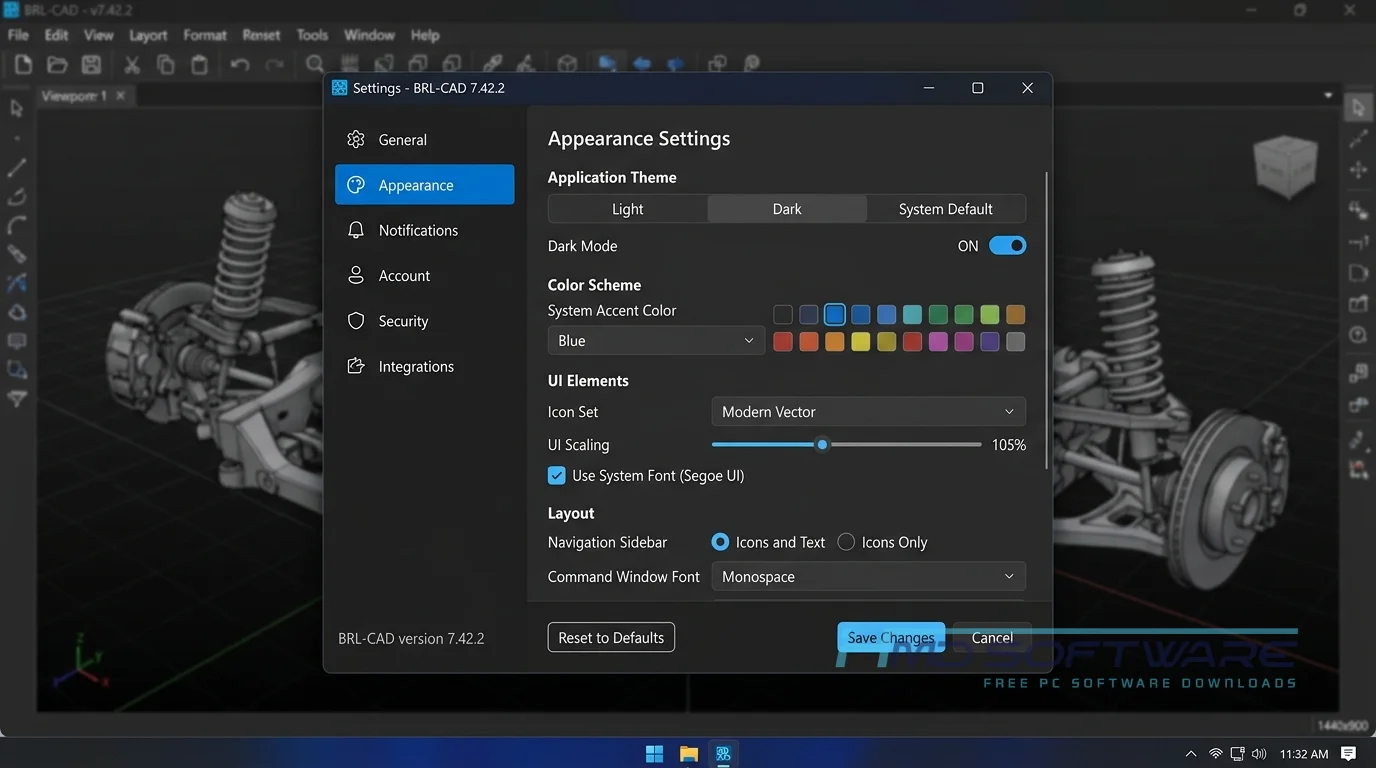Go to Security settings section
Image resolution: width=1376 pixels, height=768 pixels.
point(425,321)
